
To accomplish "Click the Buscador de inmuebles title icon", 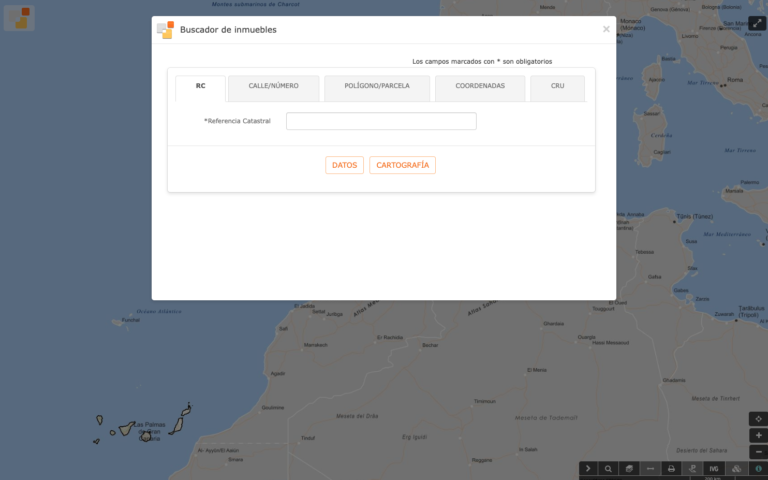I will [166, 30].
